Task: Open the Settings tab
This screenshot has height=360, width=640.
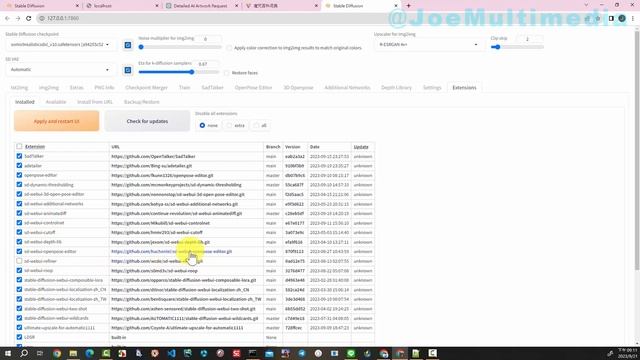Action: 432,88
